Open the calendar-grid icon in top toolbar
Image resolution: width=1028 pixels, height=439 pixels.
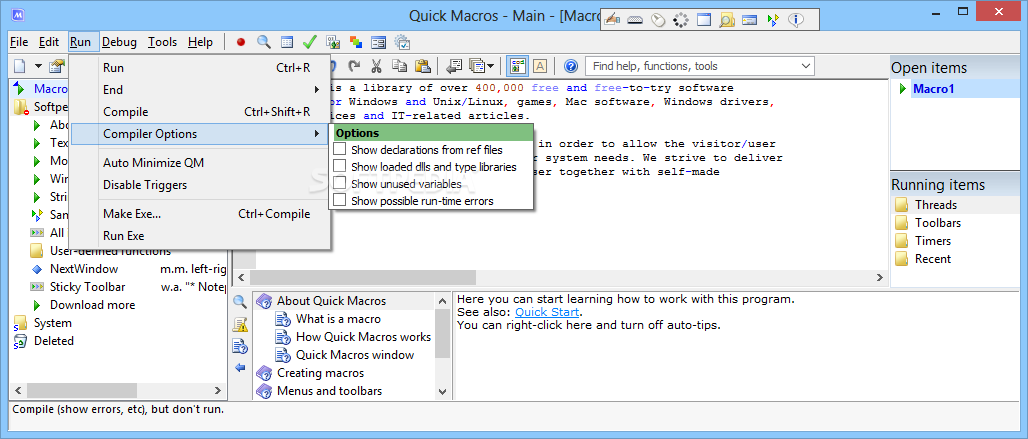pos(287,42)
